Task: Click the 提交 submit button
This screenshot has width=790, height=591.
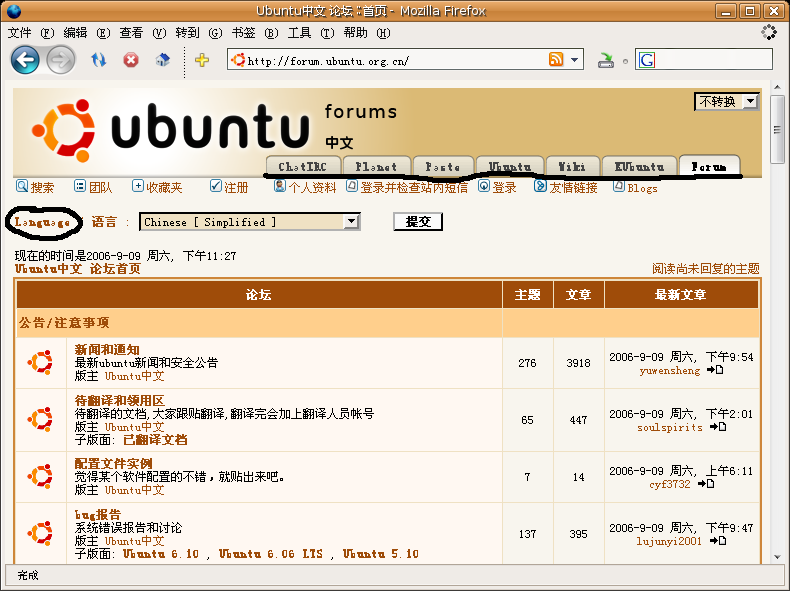Action: (418, 222)
